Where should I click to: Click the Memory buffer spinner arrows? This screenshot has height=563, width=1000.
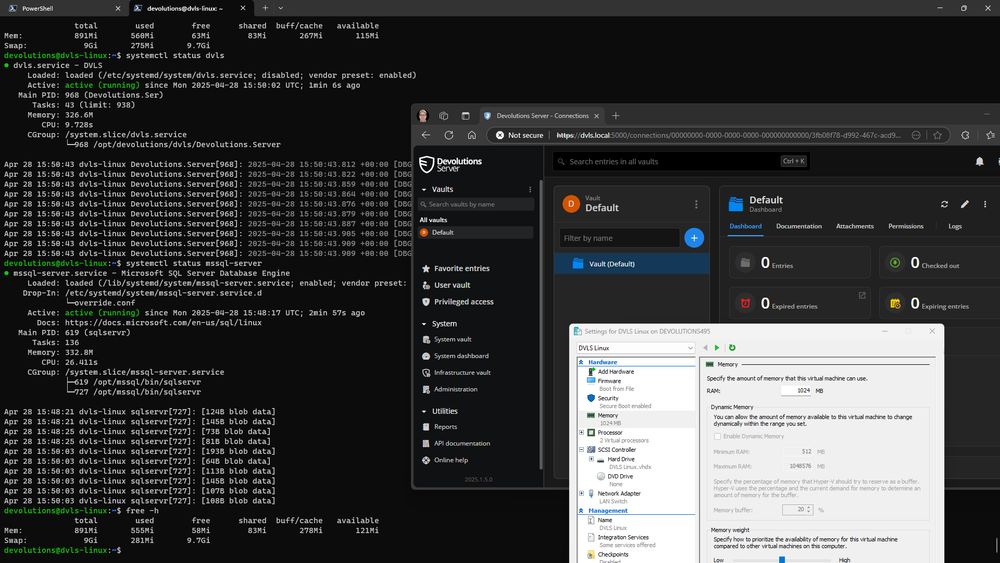(x=809, y=509)
